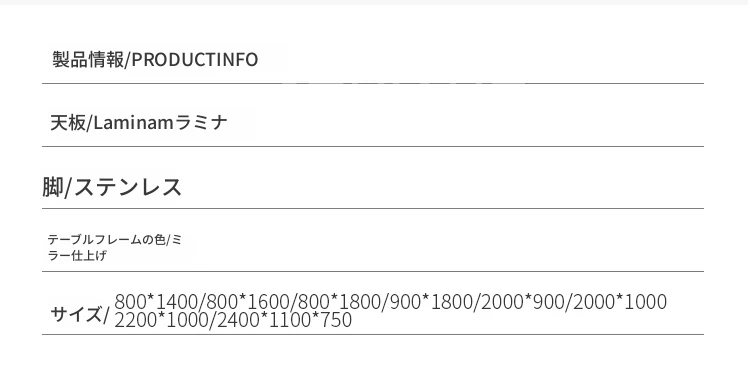Click the サイズ/ label
750x392 pixels.
tap(80, 315)
